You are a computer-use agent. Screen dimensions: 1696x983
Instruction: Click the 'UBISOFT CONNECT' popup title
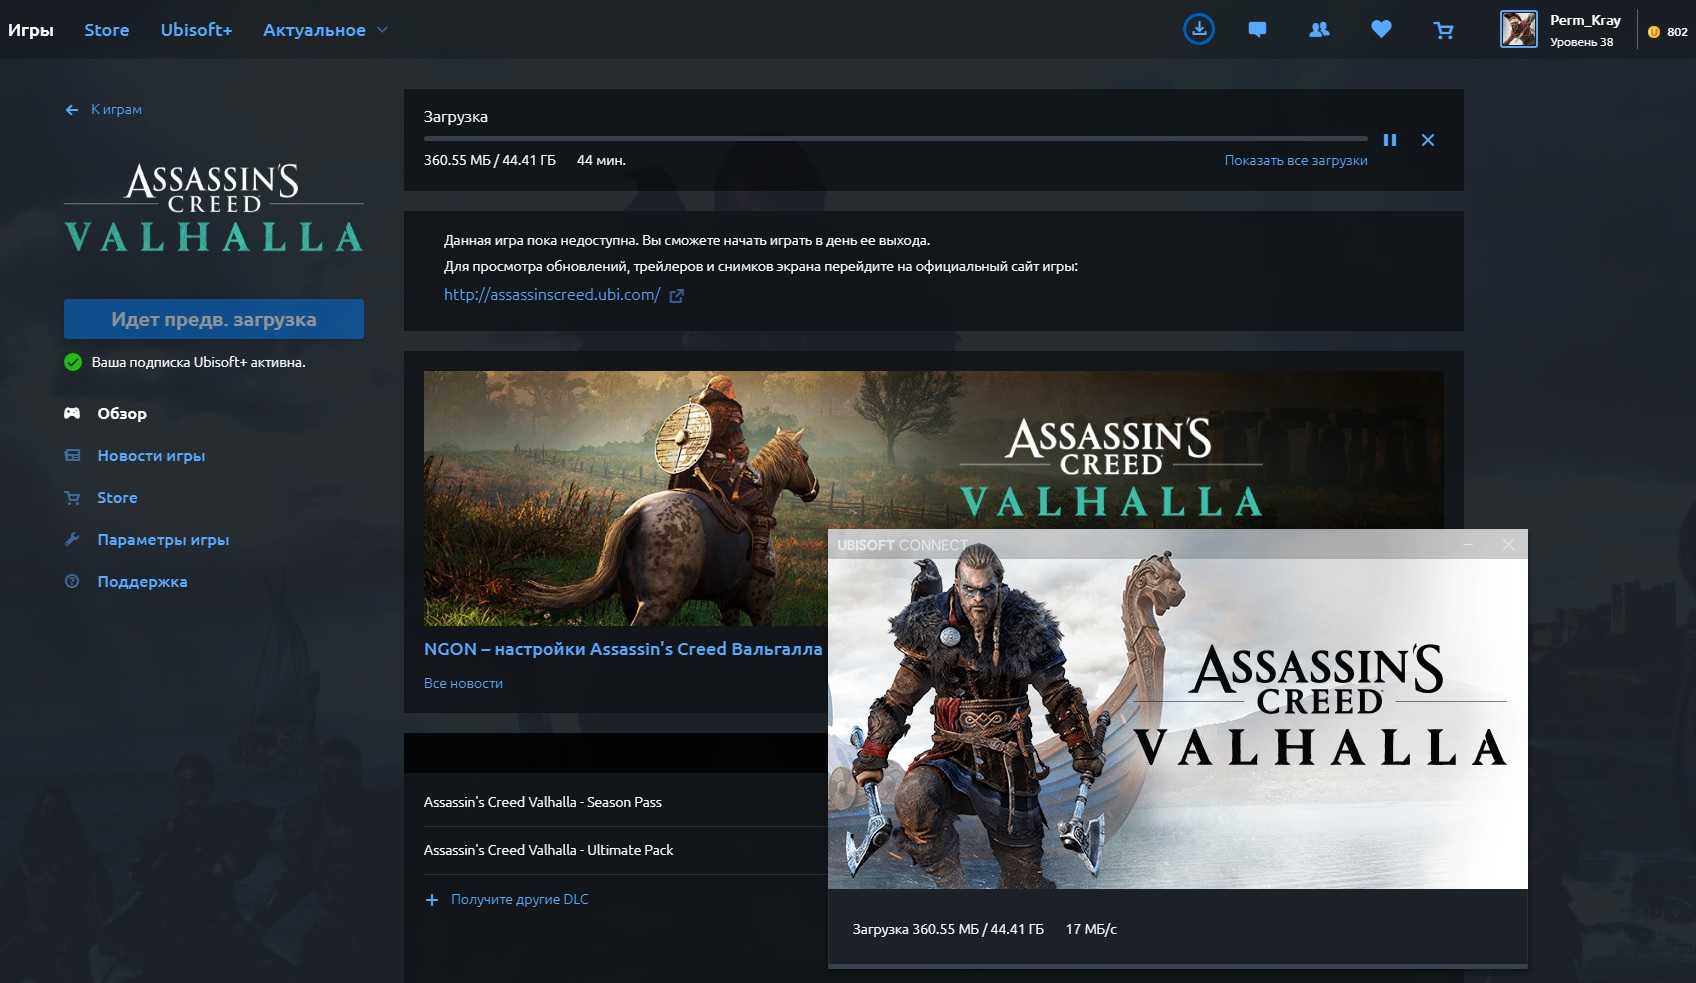click(902, 545)
